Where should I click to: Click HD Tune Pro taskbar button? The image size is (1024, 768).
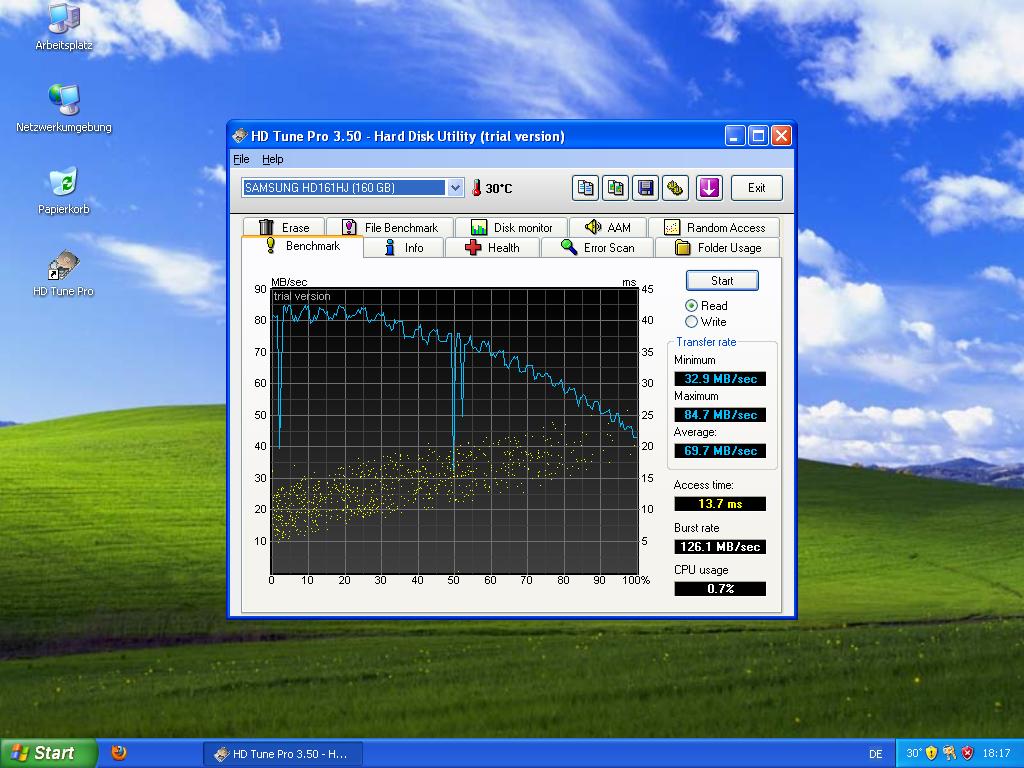pos(281,754)
